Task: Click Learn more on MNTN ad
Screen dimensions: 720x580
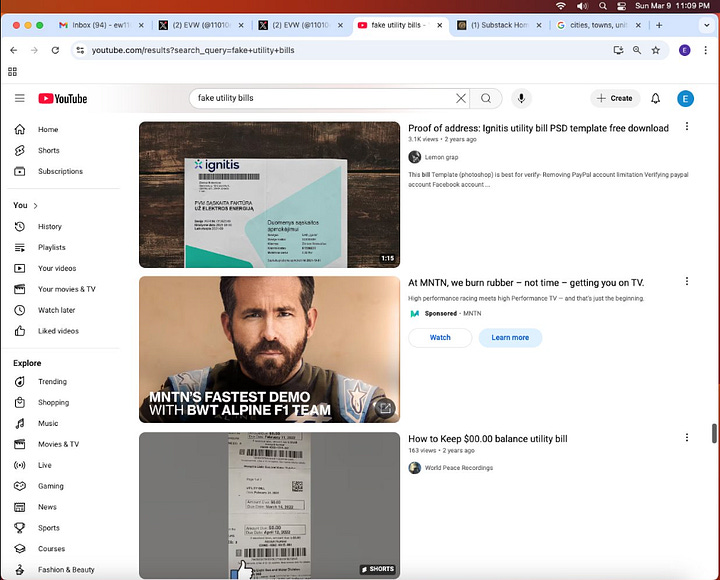Action: point(510,338)
